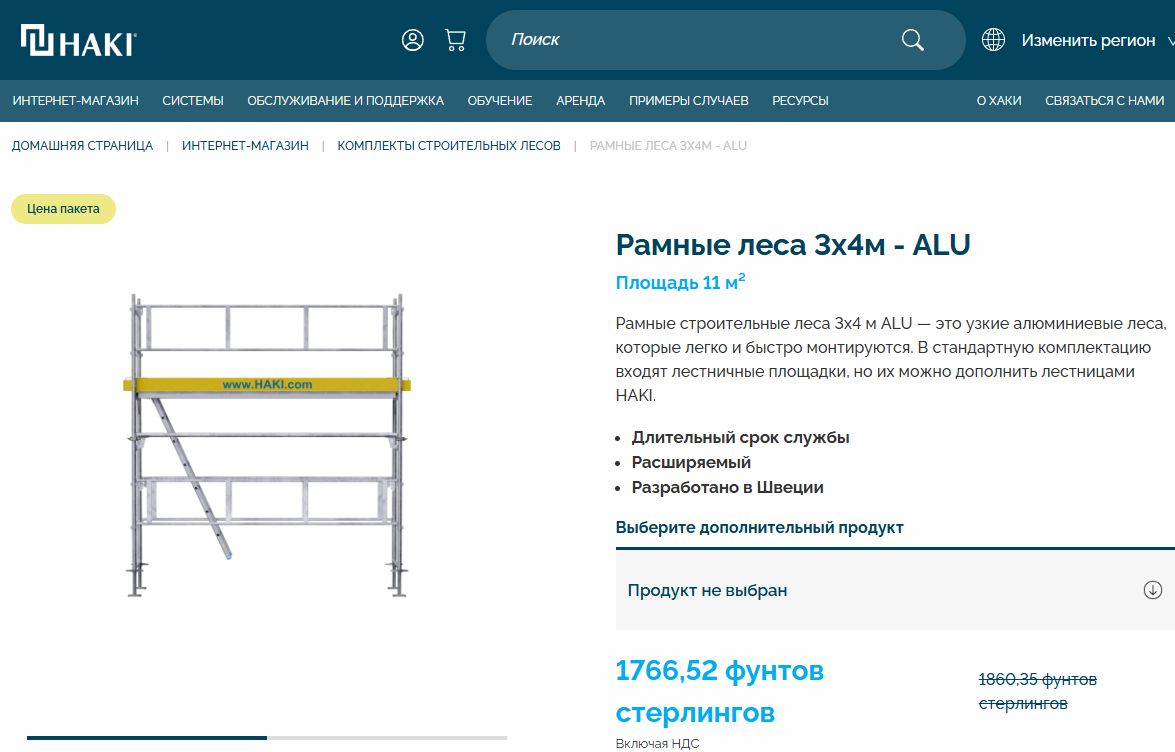Click the struck-through price 1860,35 фунтов
1175x752 pixels.
pyautogui.click(x=1038, y=691)
